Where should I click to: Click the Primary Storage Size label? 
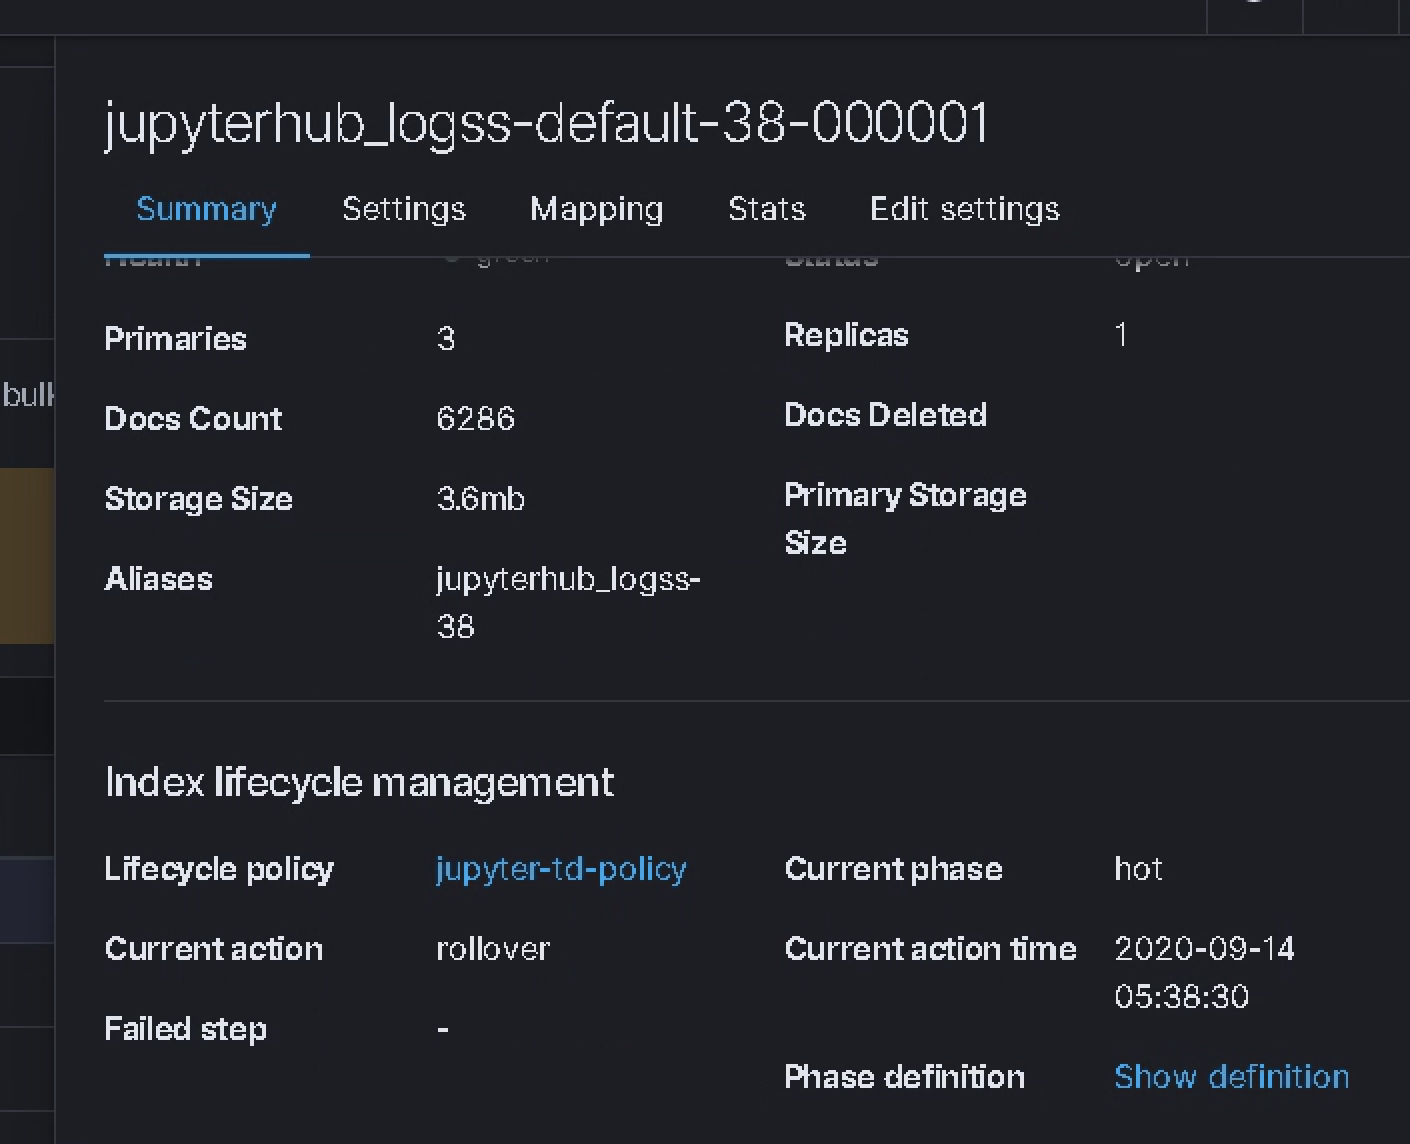pyautogui.click(x=904, y=518)
